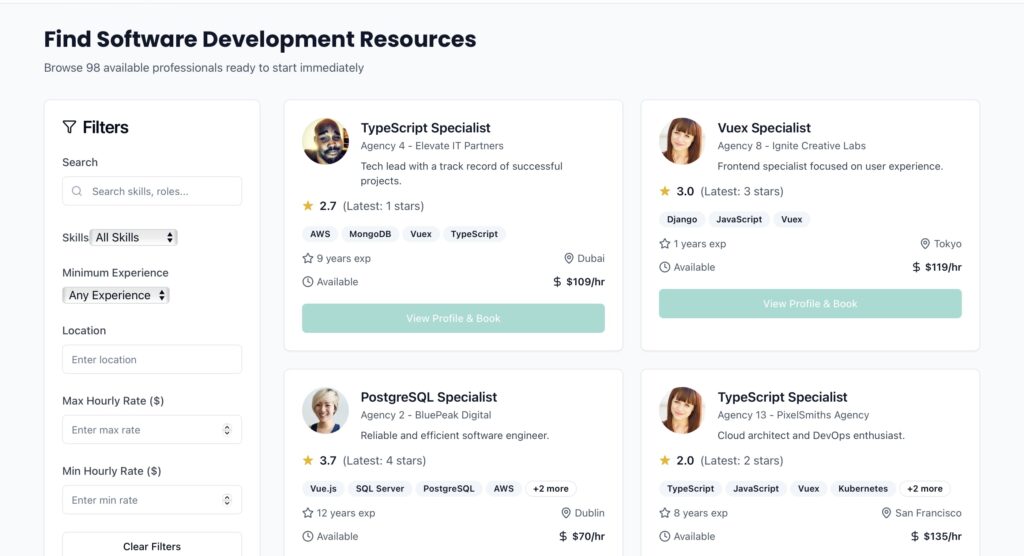Open PostgreSQL Specialist avatar image

[325, 410]
